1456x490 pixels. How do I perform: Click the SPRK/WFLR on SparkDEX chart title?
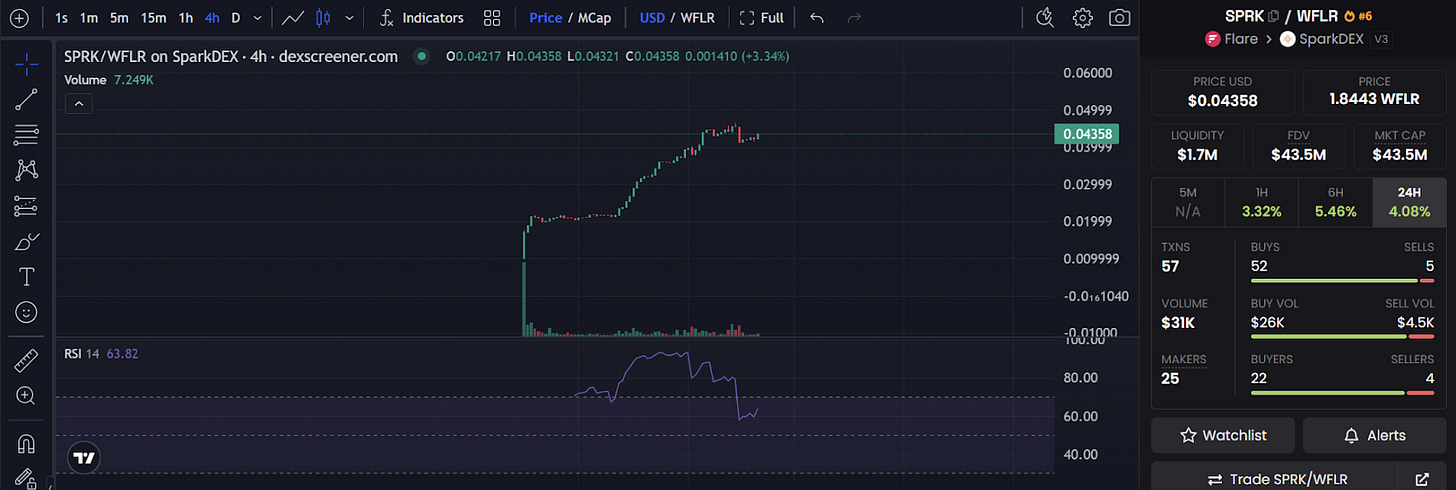[231, 57]
